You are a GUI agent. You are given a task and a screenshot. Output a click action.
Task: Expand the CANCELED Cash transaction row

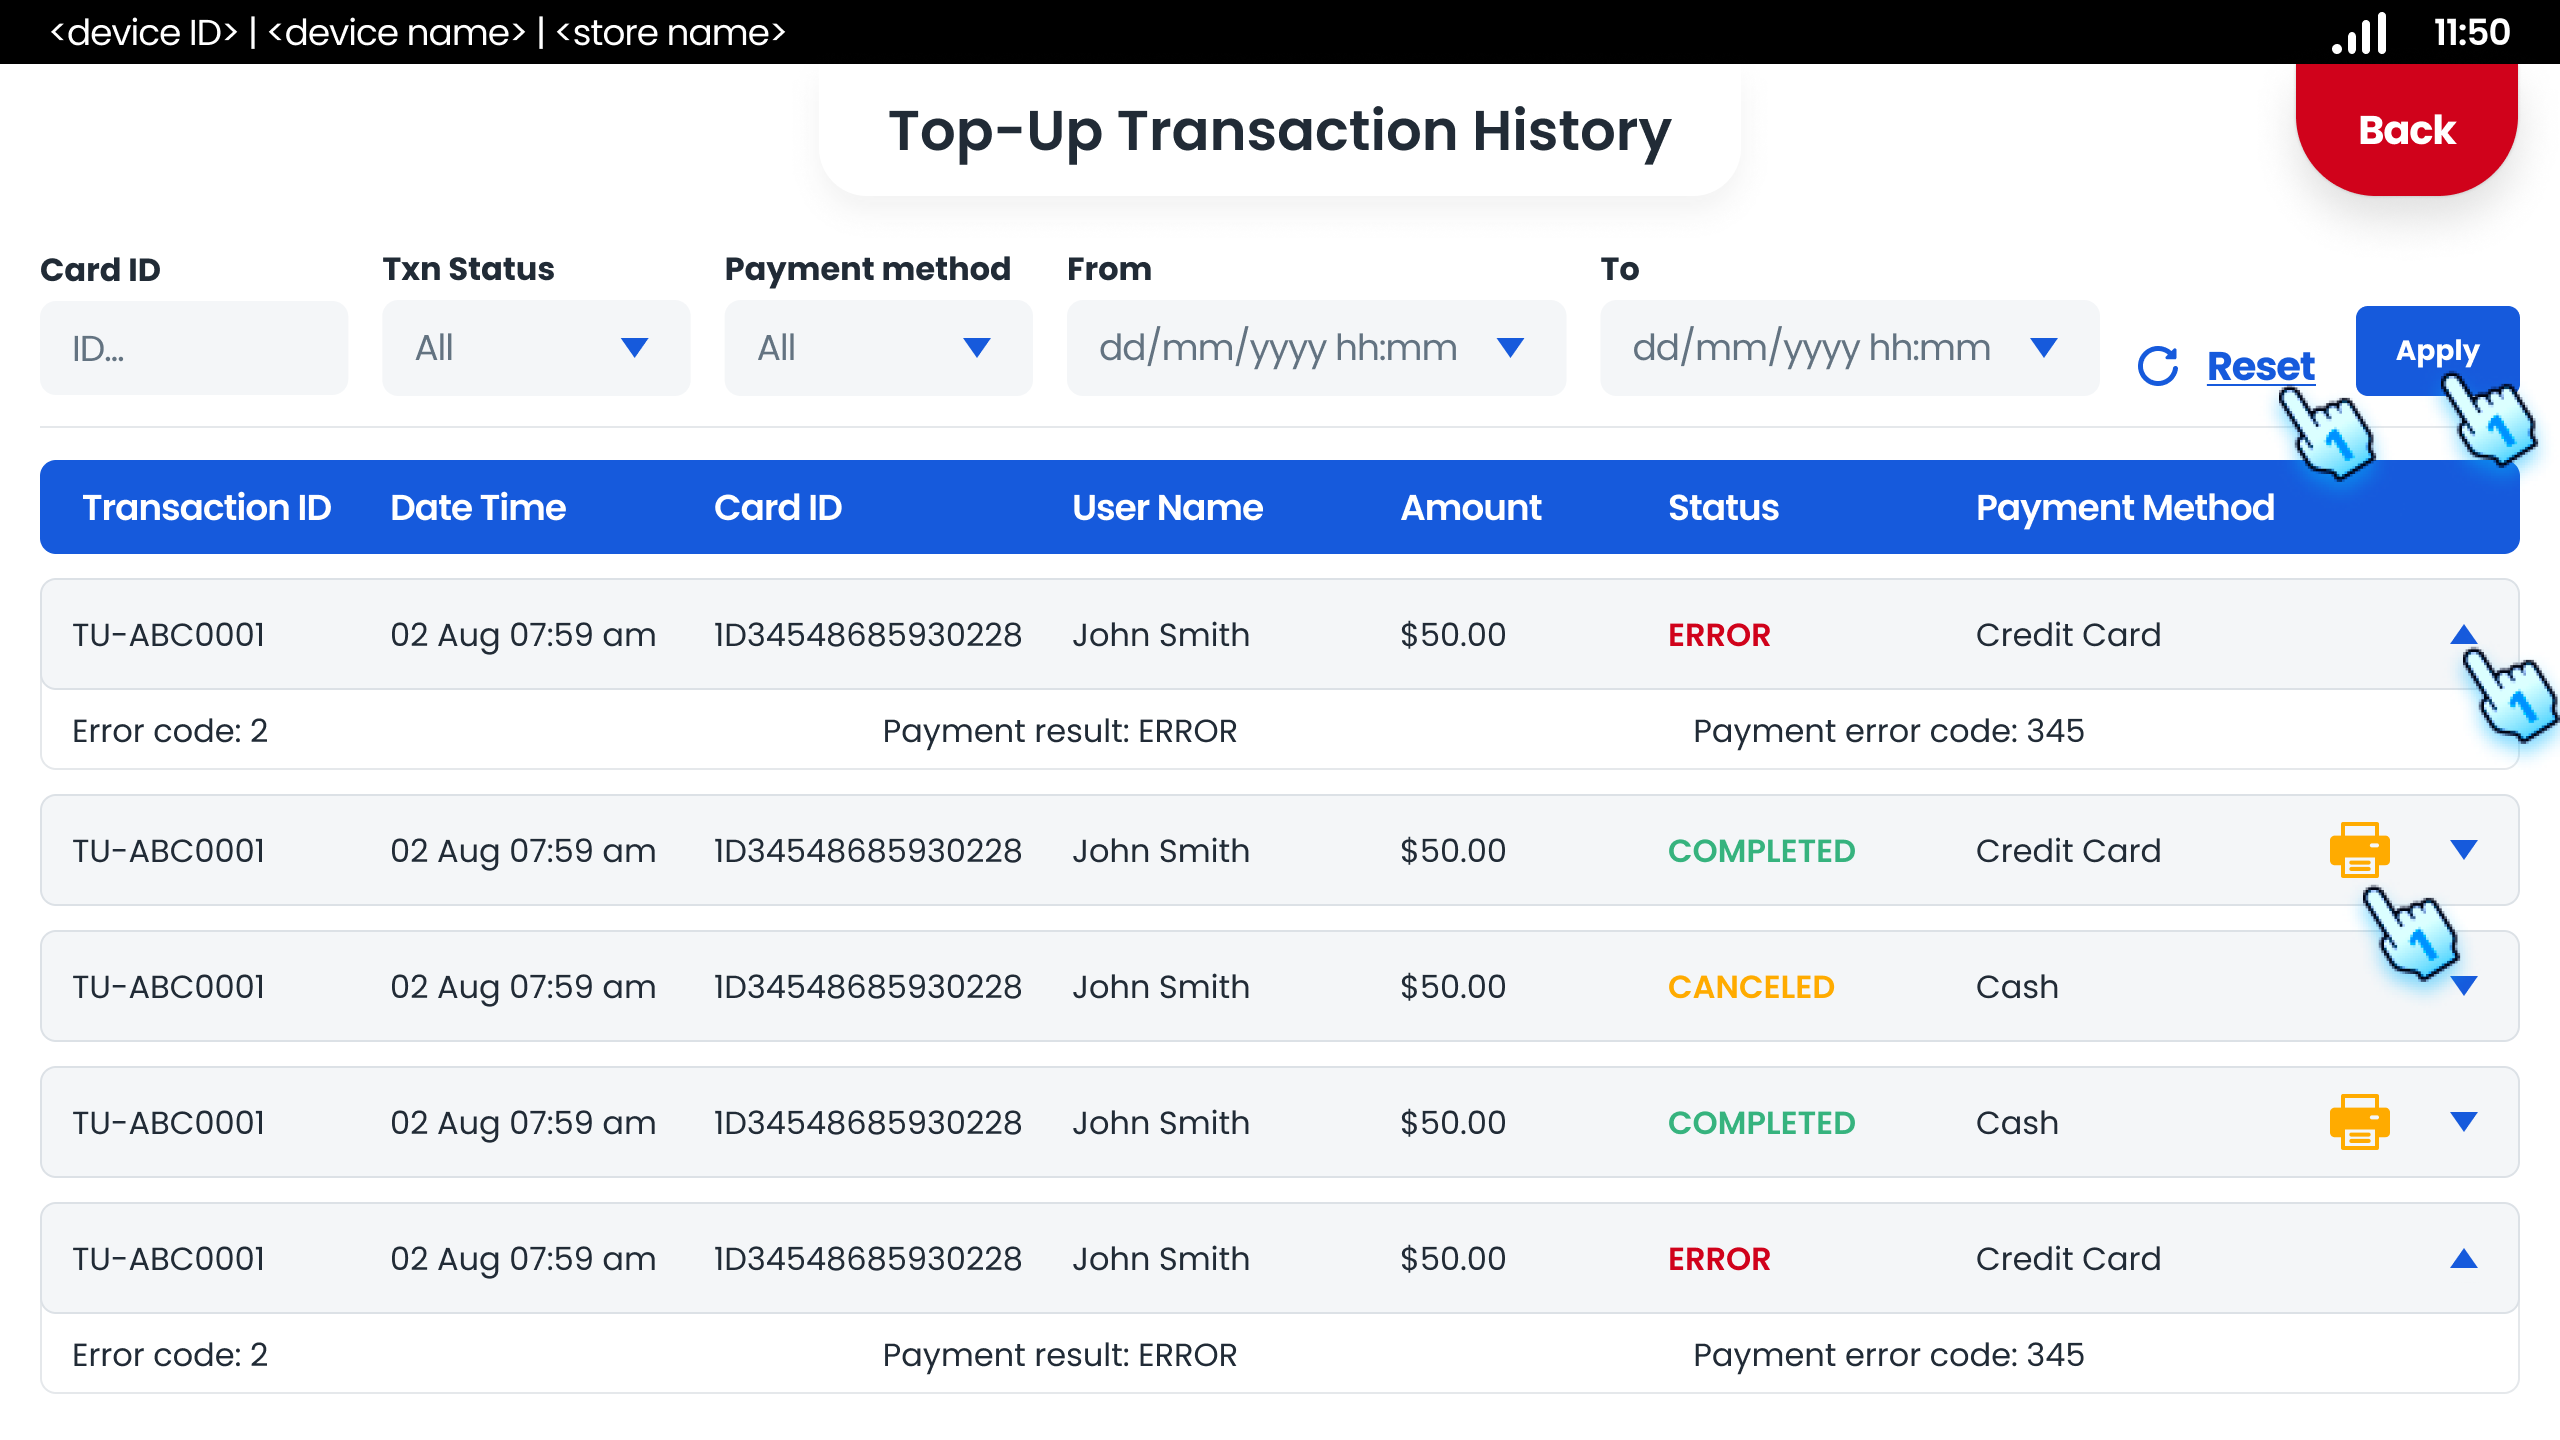pos(2464,986)
